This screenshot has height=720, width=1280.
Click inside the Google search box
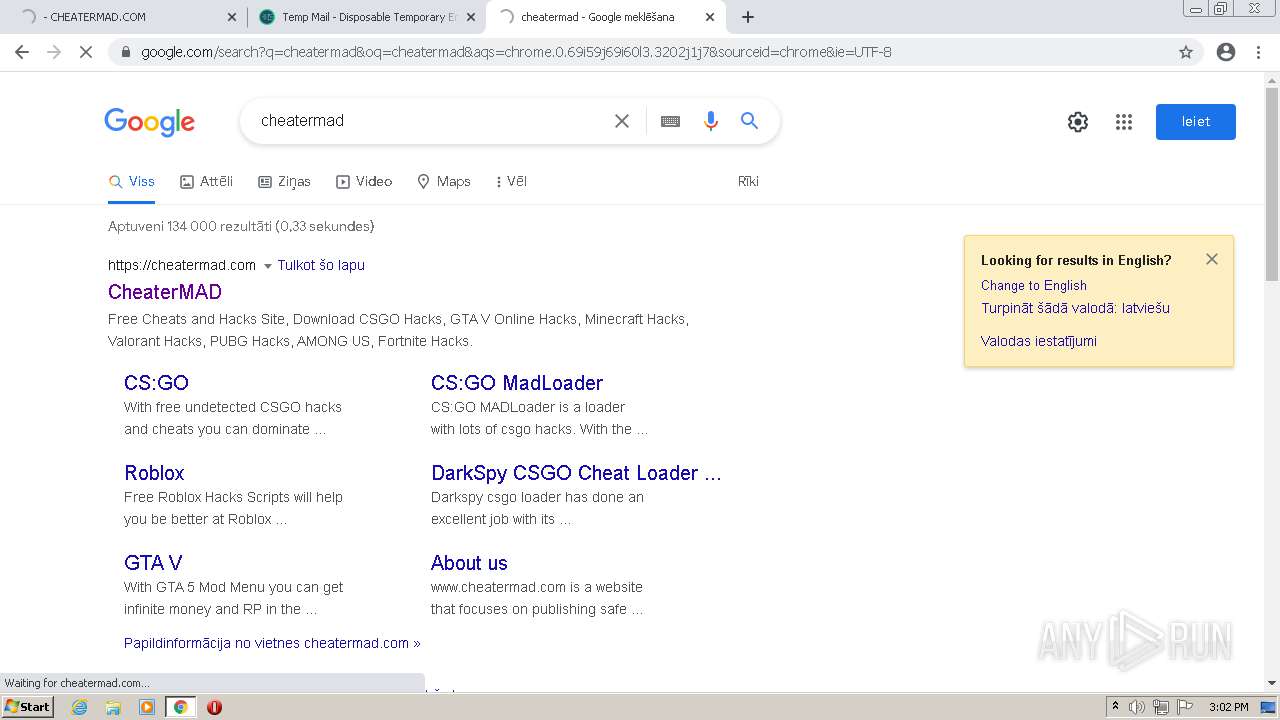coord(430,121)
